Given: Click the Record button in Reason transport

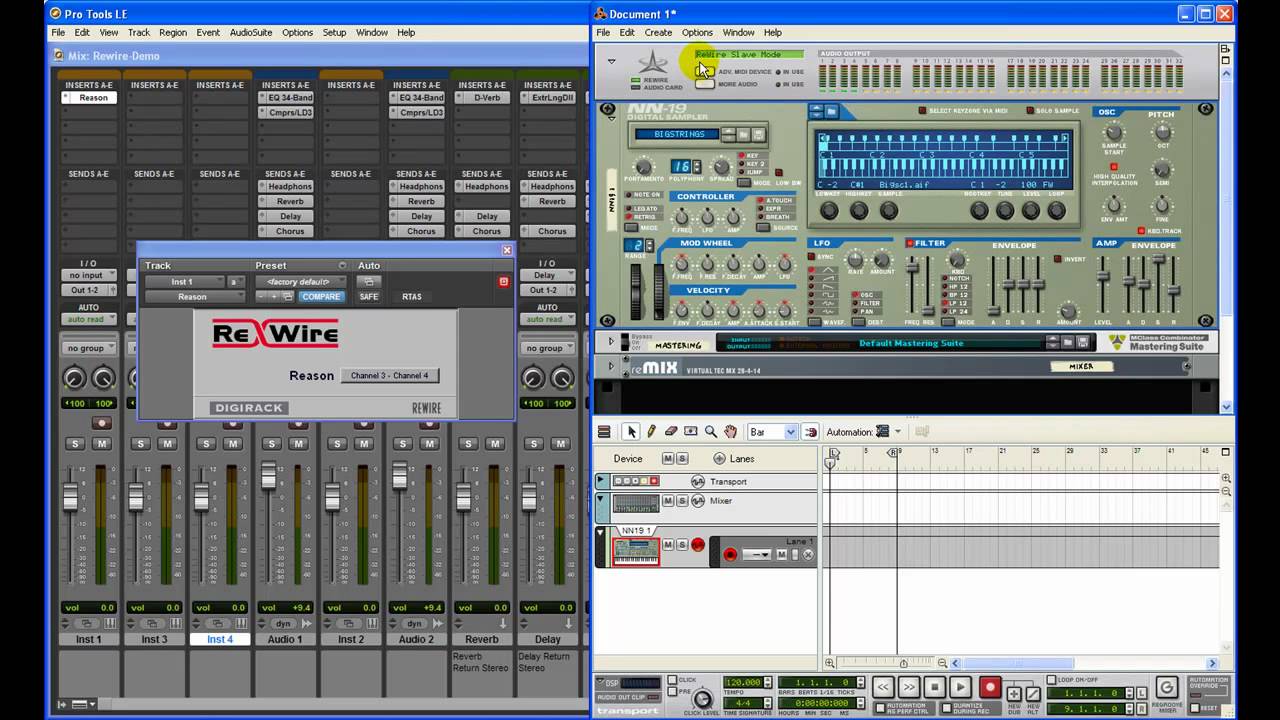Looking at the screenshot, I should coord(990,687).
